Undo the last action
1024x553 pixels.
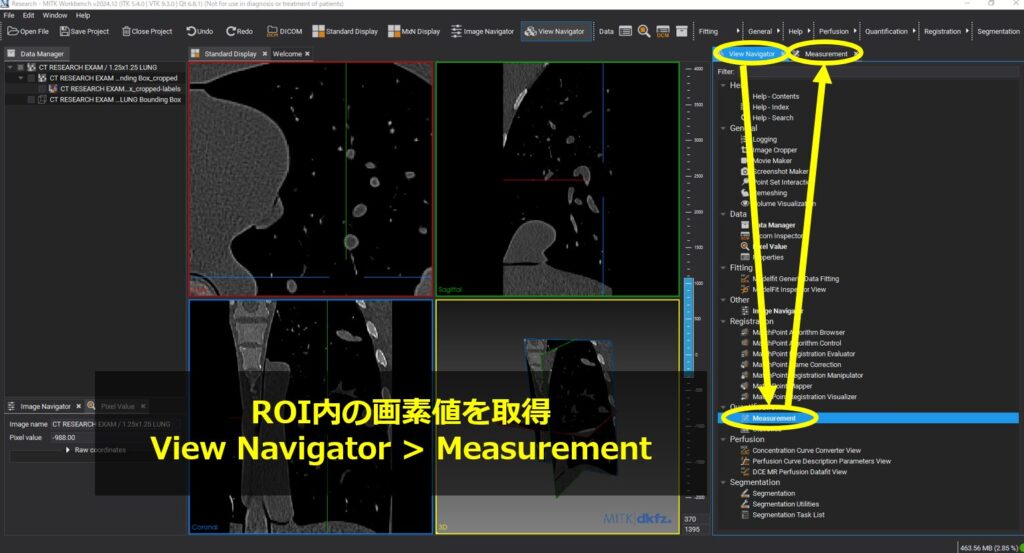click(x=200, y=31)
